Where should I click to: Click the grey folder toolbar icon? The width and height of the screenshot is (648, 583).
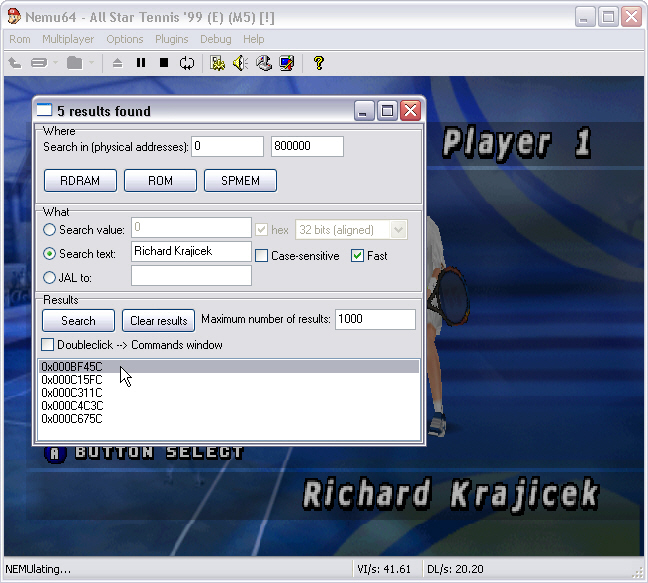[x=75, y=63]
